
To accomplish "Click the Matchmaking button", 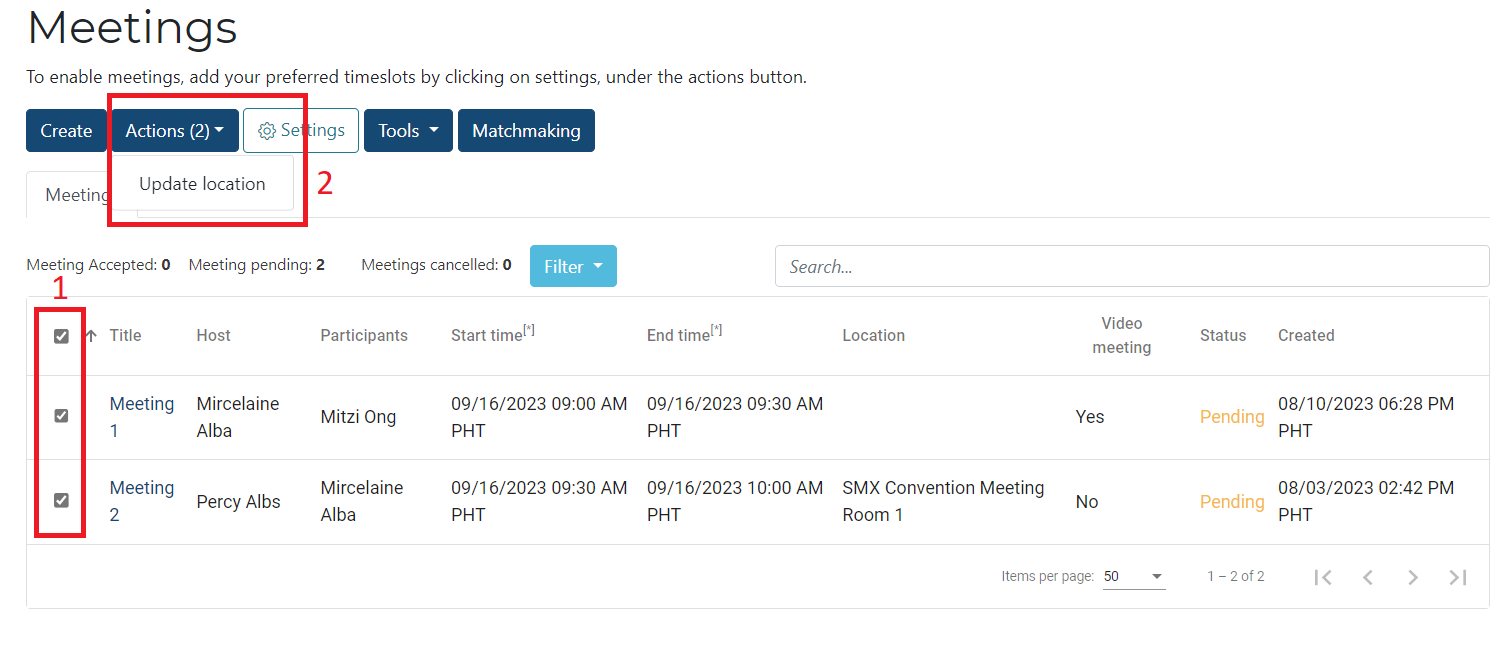I will [x=526, y=130].
